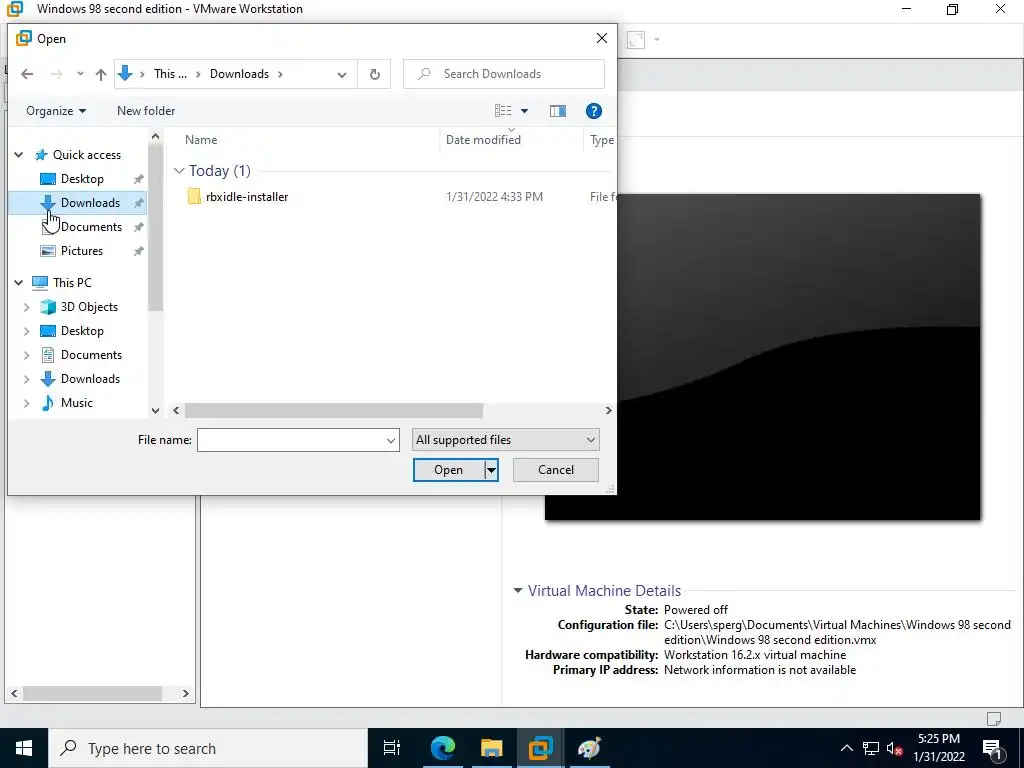Open Task View from the taskbar
The height and width of the screenshot is (768, 1024).
(x=392, y=748)
